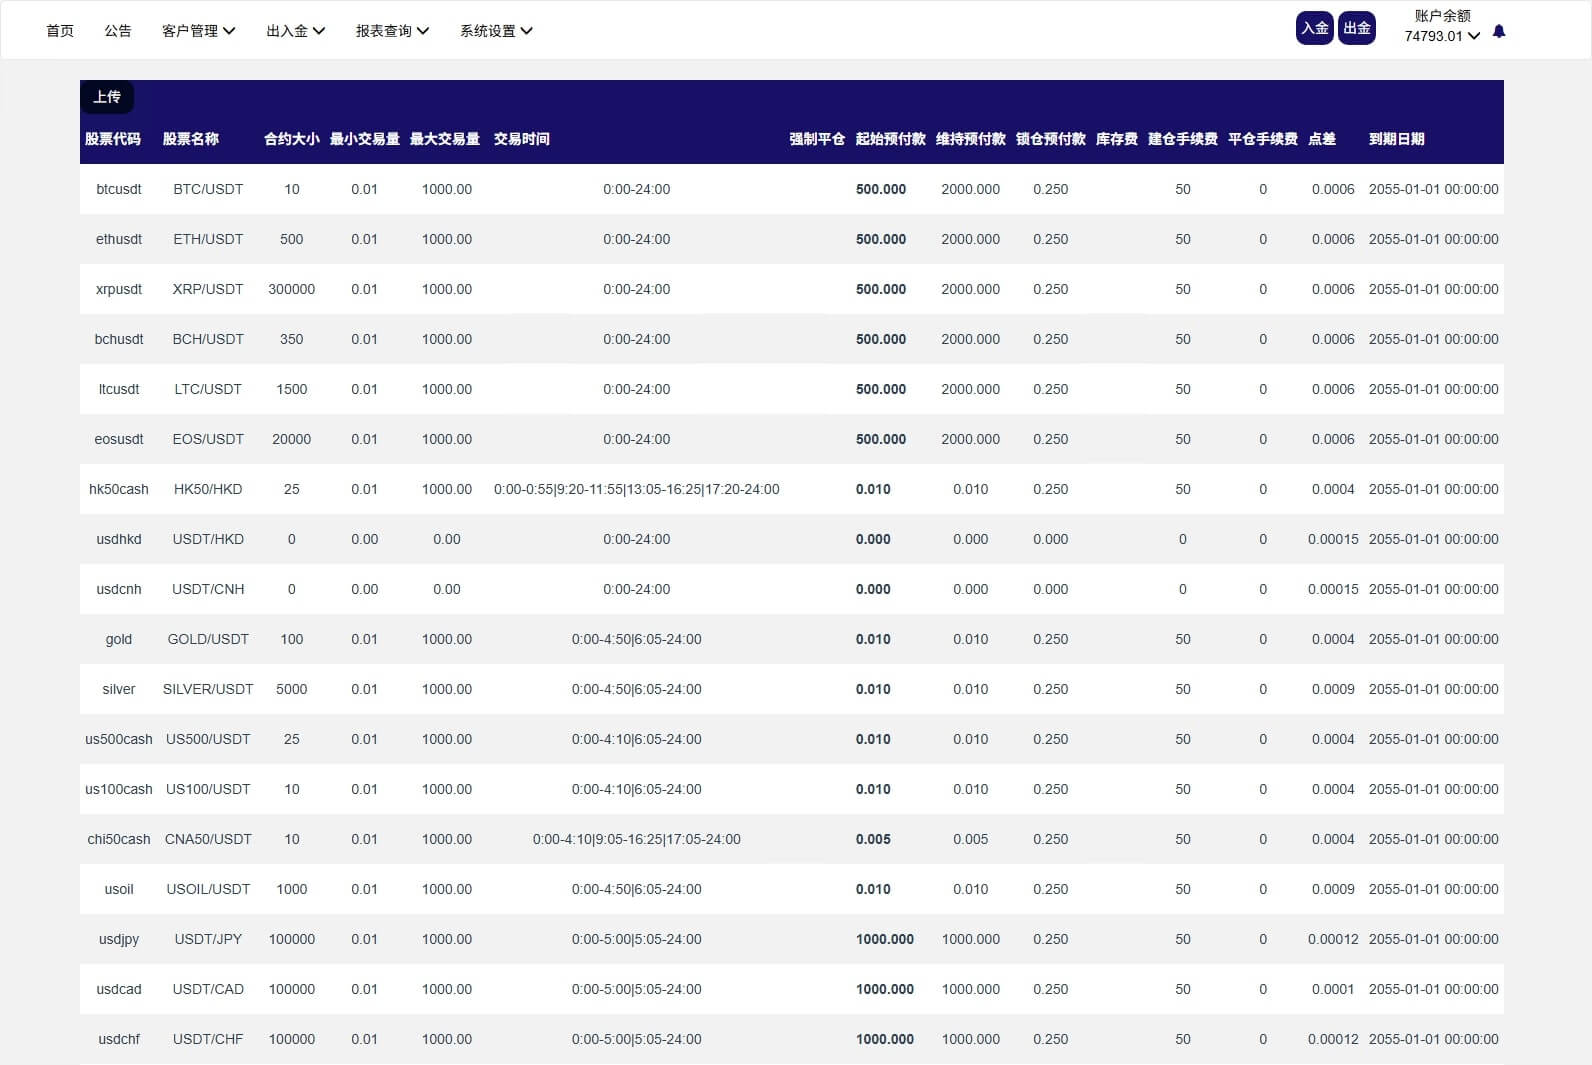Select the us500cash code cell

coord(119,739)
